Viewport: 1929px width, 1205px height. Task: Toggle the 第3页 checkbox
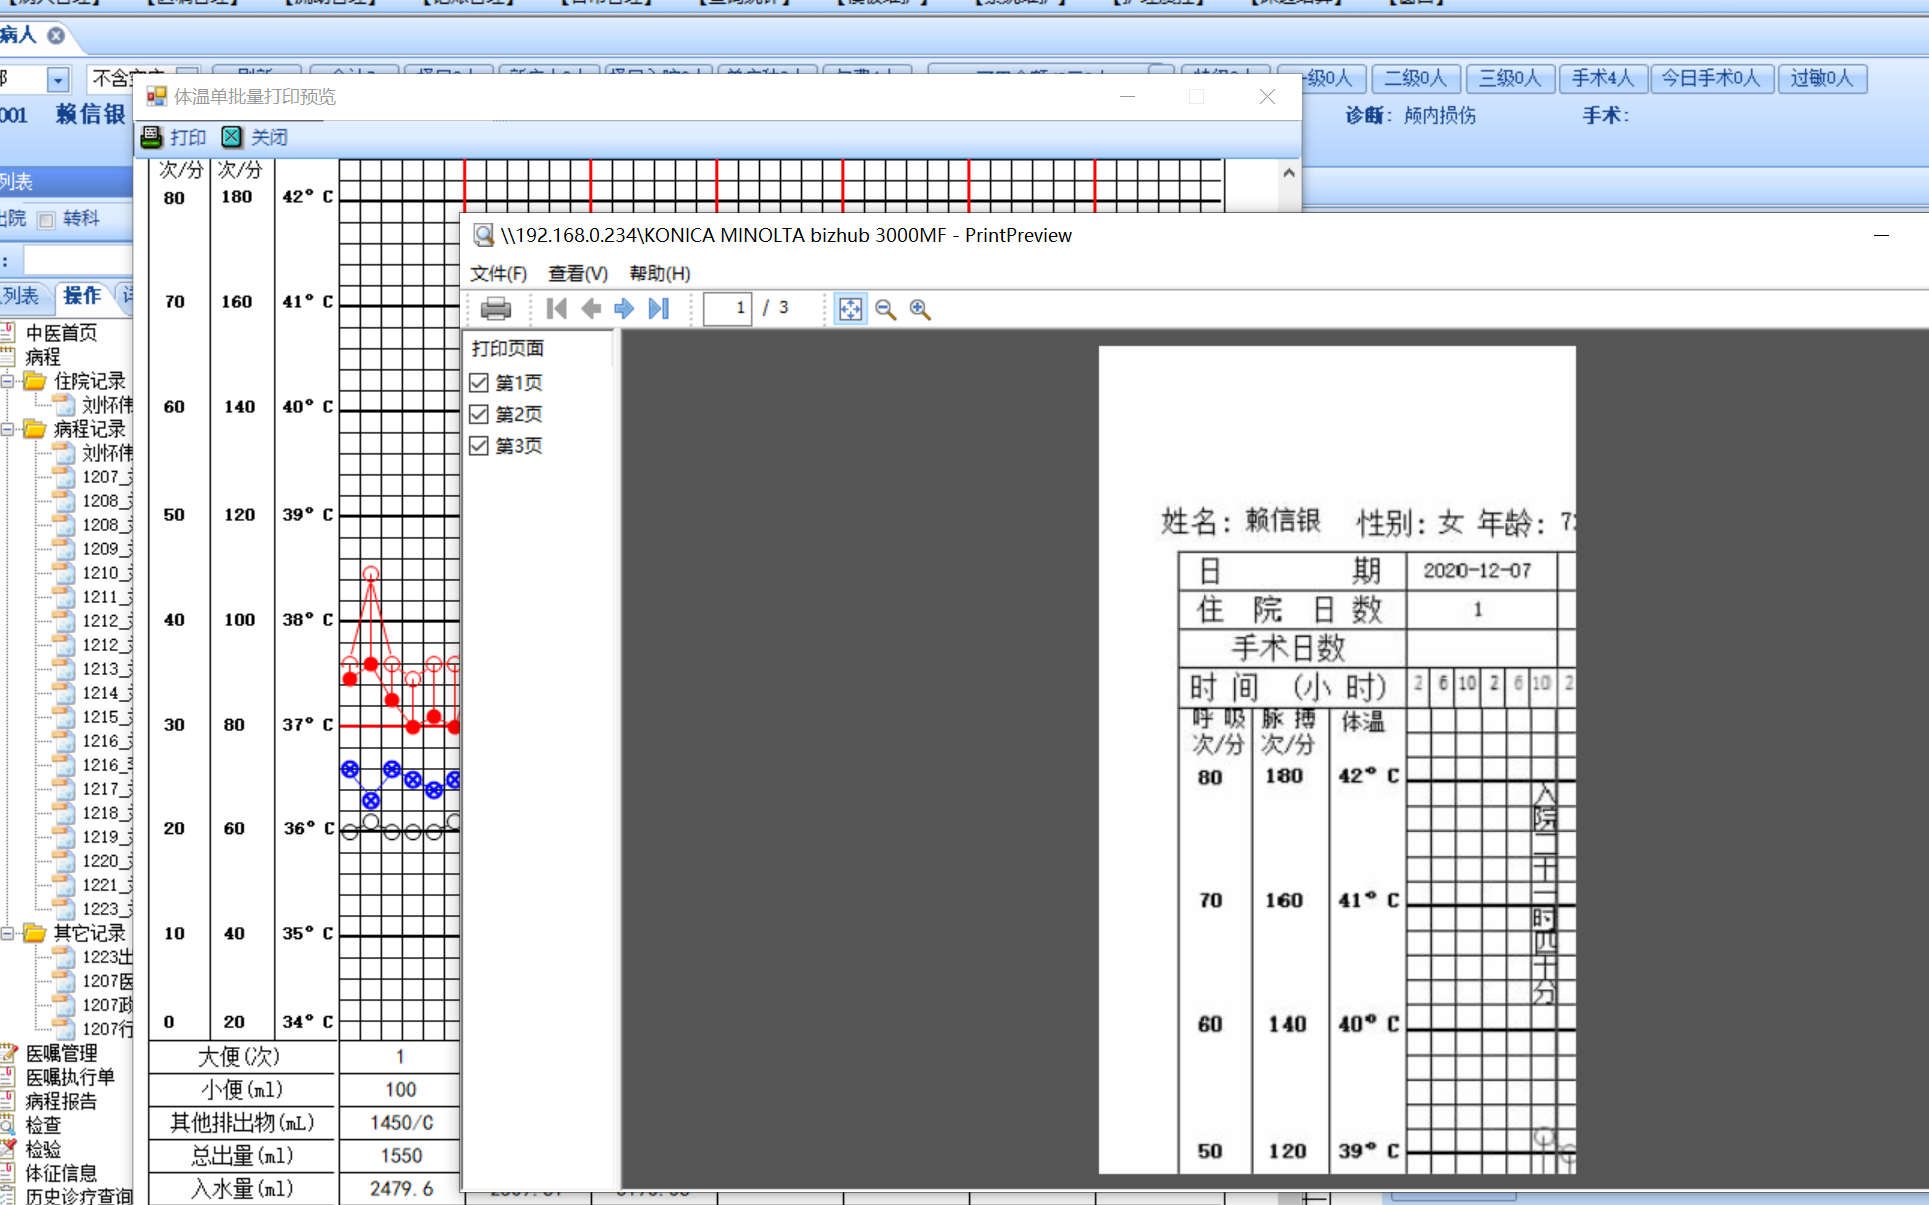click(x=479, y=446)
